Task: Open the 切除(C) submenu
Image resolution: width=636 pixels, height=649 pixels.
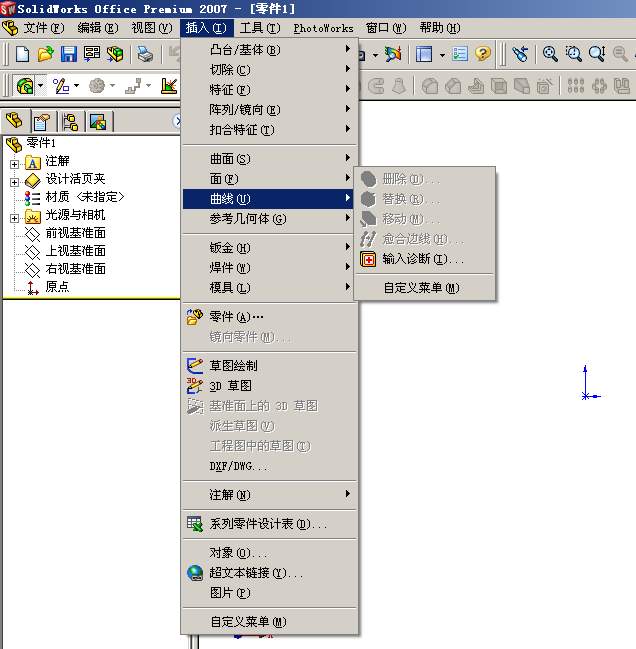Action: coord(269,70)
